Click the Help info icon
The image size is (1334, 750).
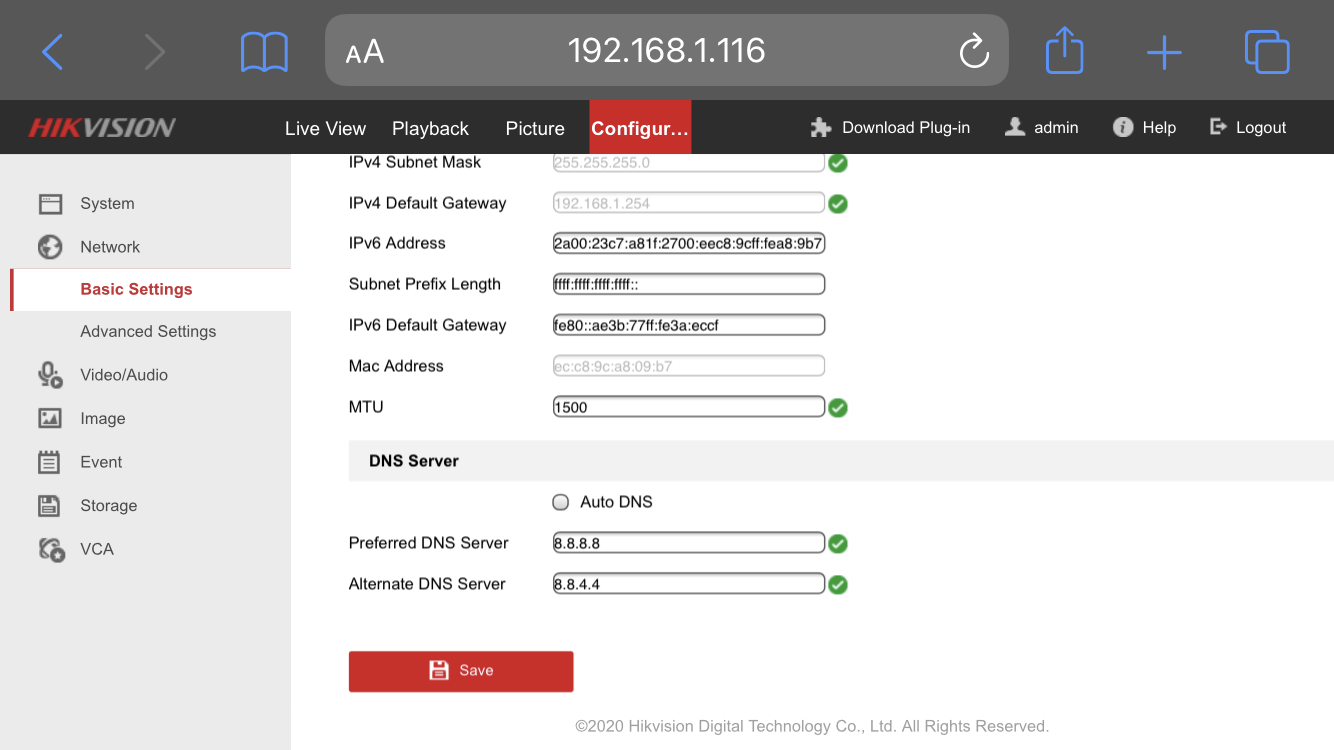[1123, 128]
